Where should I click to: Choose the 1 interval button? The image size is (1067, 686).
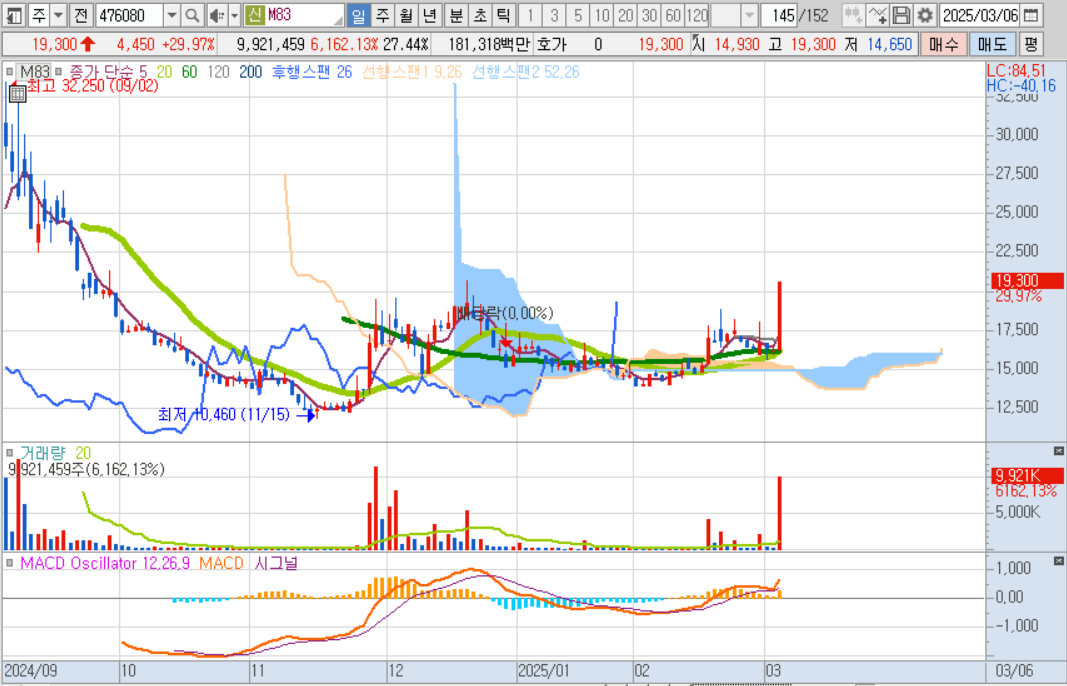tap(531, 15)
